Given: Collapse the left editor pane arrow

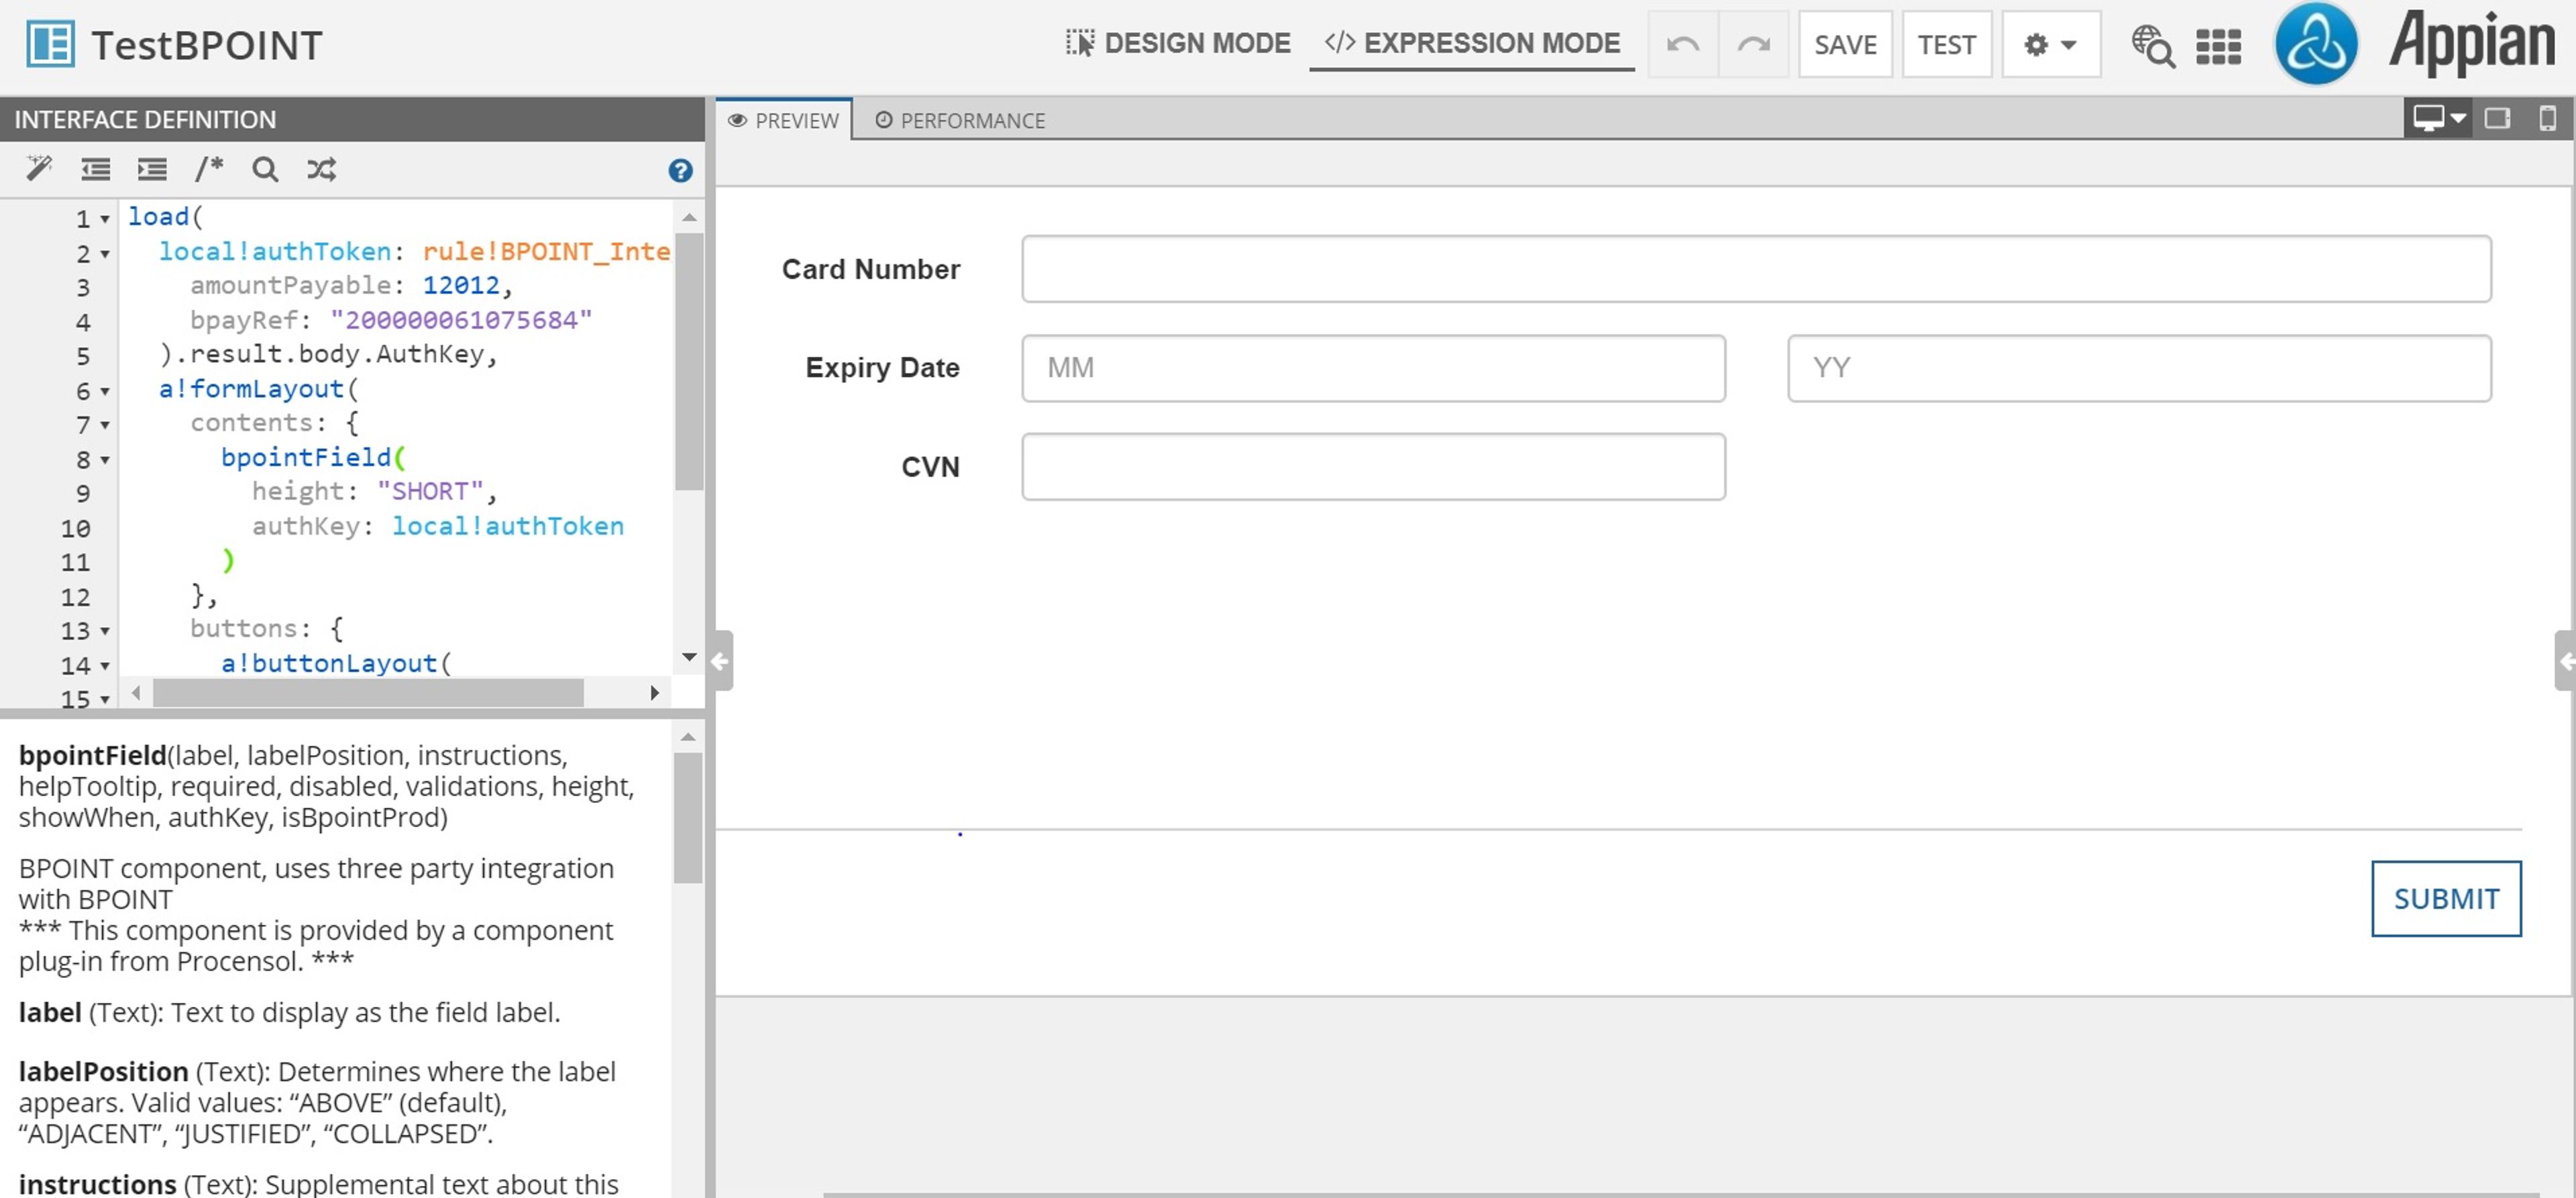Looking at the screenshot, I should pos(722,660).
